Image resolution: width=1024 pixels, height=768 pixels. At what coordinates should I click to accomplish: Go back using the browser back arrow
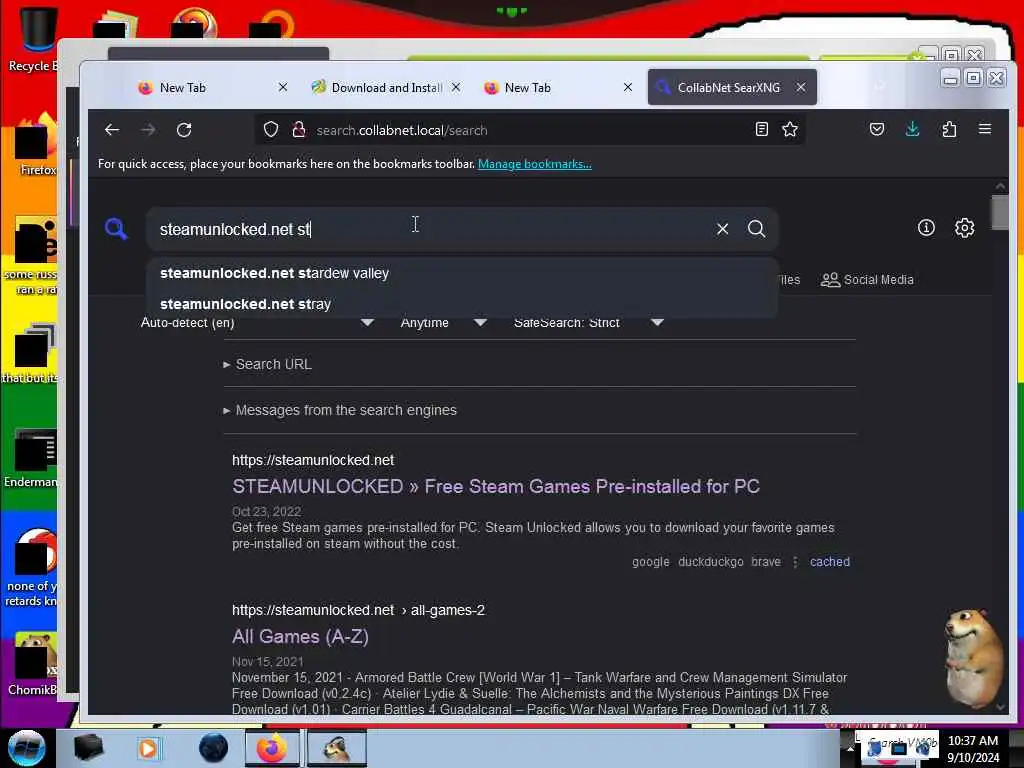[112, 130]
